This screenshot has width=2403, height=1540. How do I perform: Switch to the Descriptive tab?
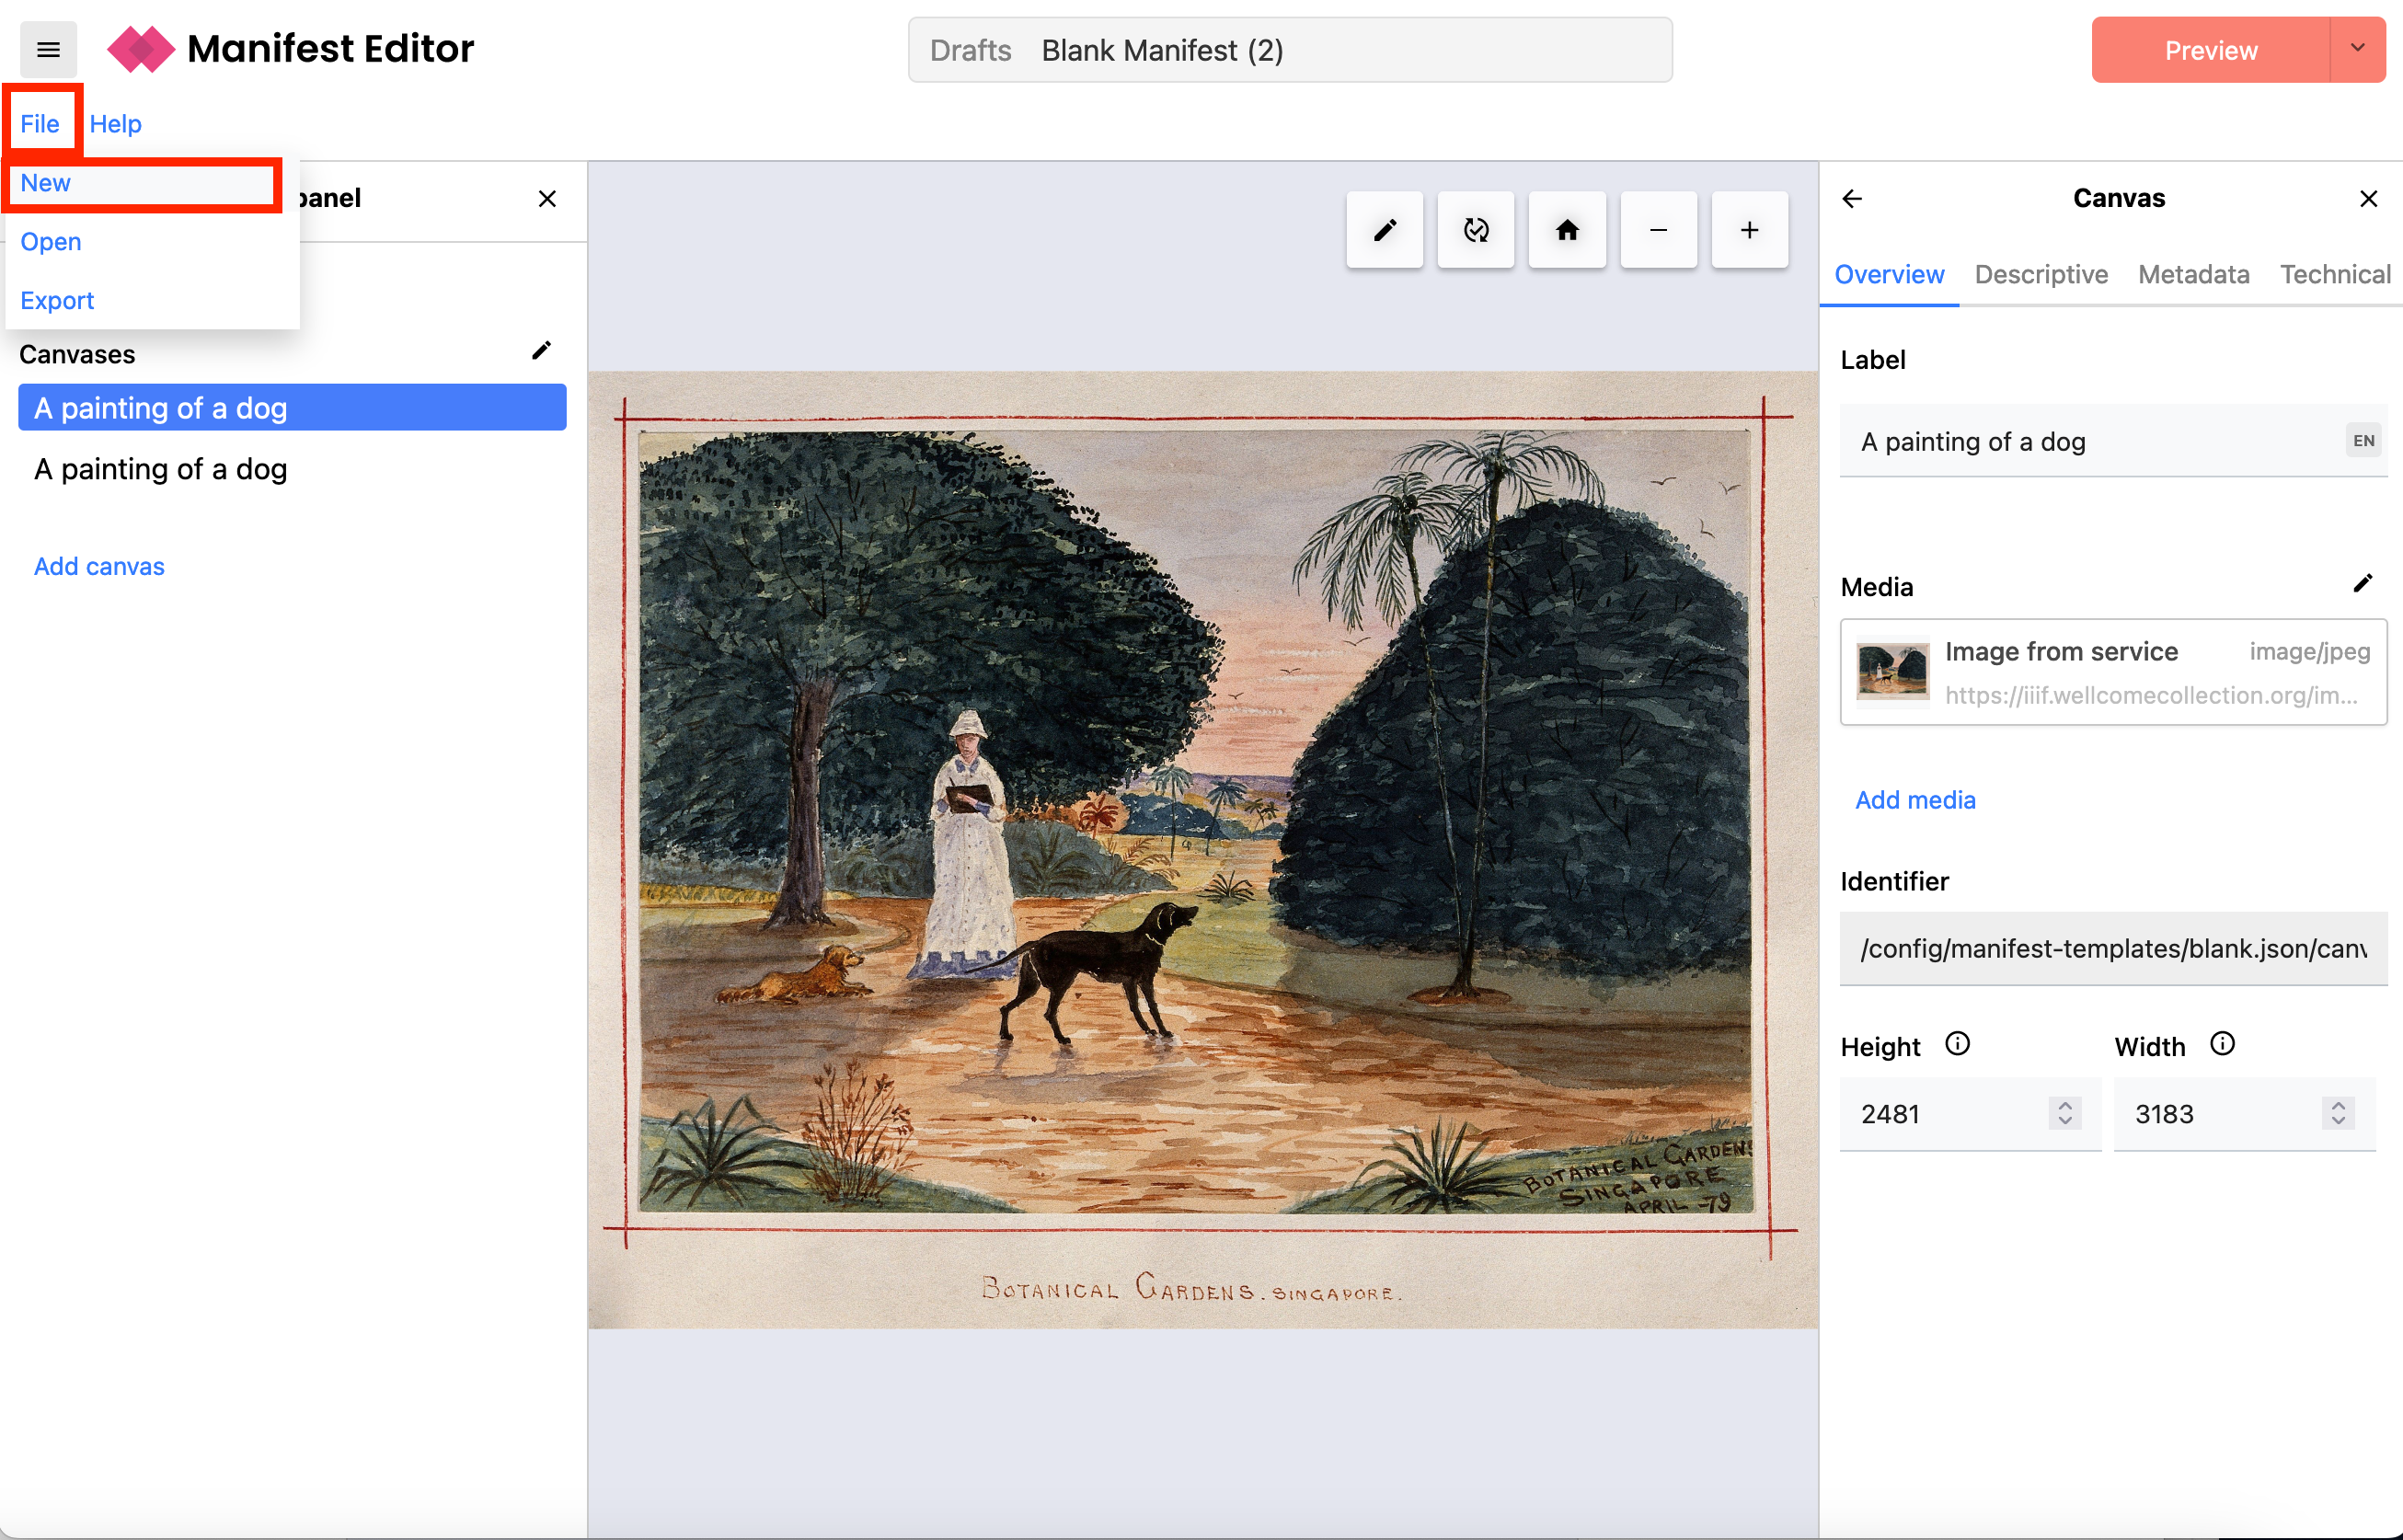[2039, 273]
